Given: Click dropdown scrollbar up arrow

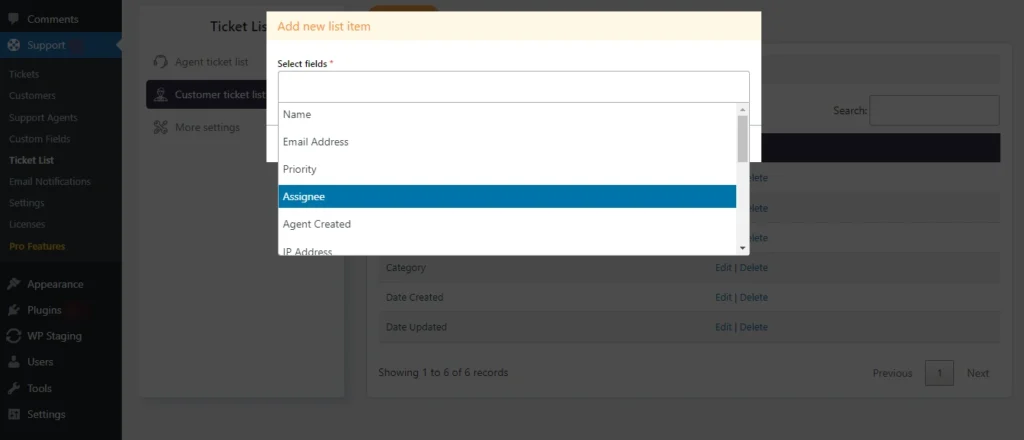Looking at the screenshot, I should [x=743, y=109].
